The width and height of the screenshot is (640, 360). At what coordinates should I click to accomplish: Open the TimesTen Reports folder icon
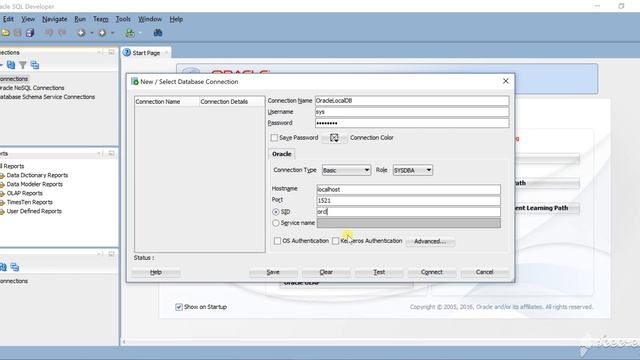(x=2, y=202)
